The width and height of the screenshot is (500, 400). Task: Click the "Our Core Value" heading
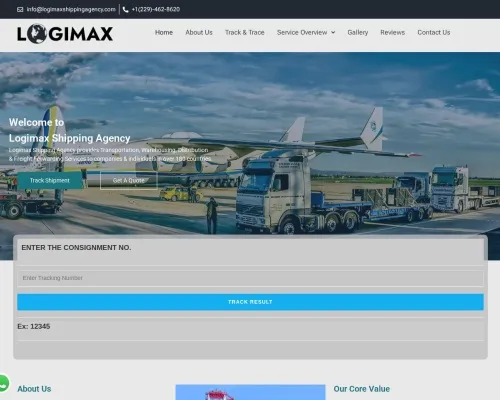tap(362, 389)
